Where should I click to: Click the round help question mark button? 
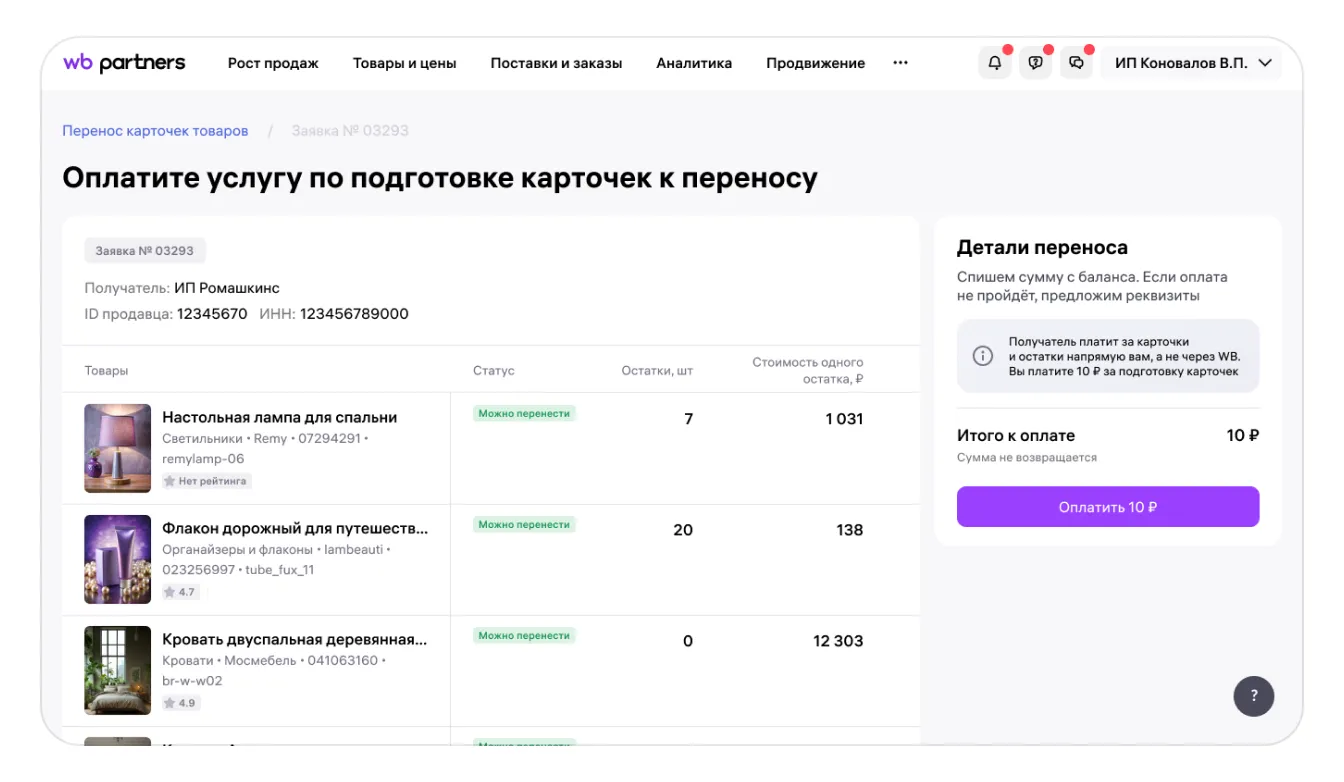[1253, 696]
